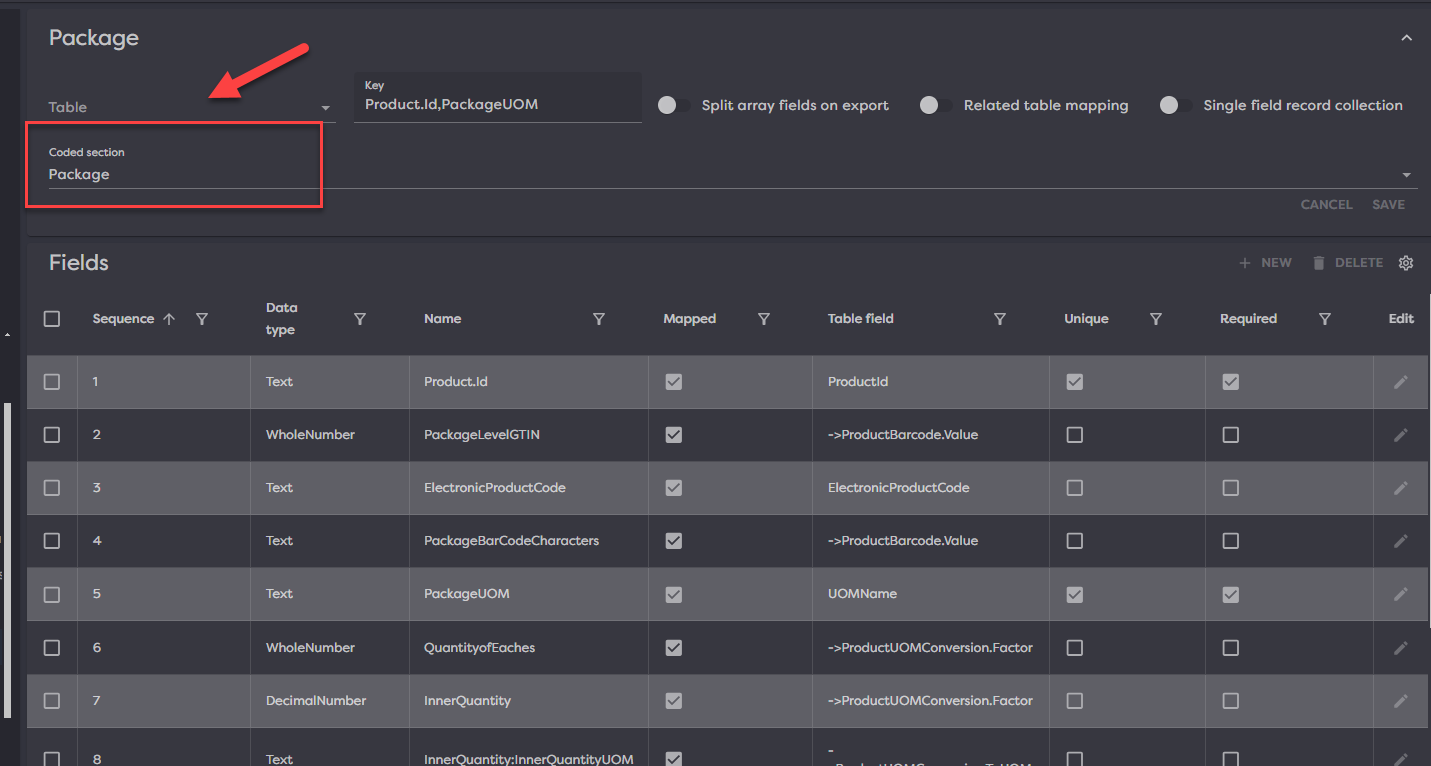The width and height of the screenshot is (1431, 766).
Task: Edit the Product.Id row with pencil icon
Action: (1401, 382)
